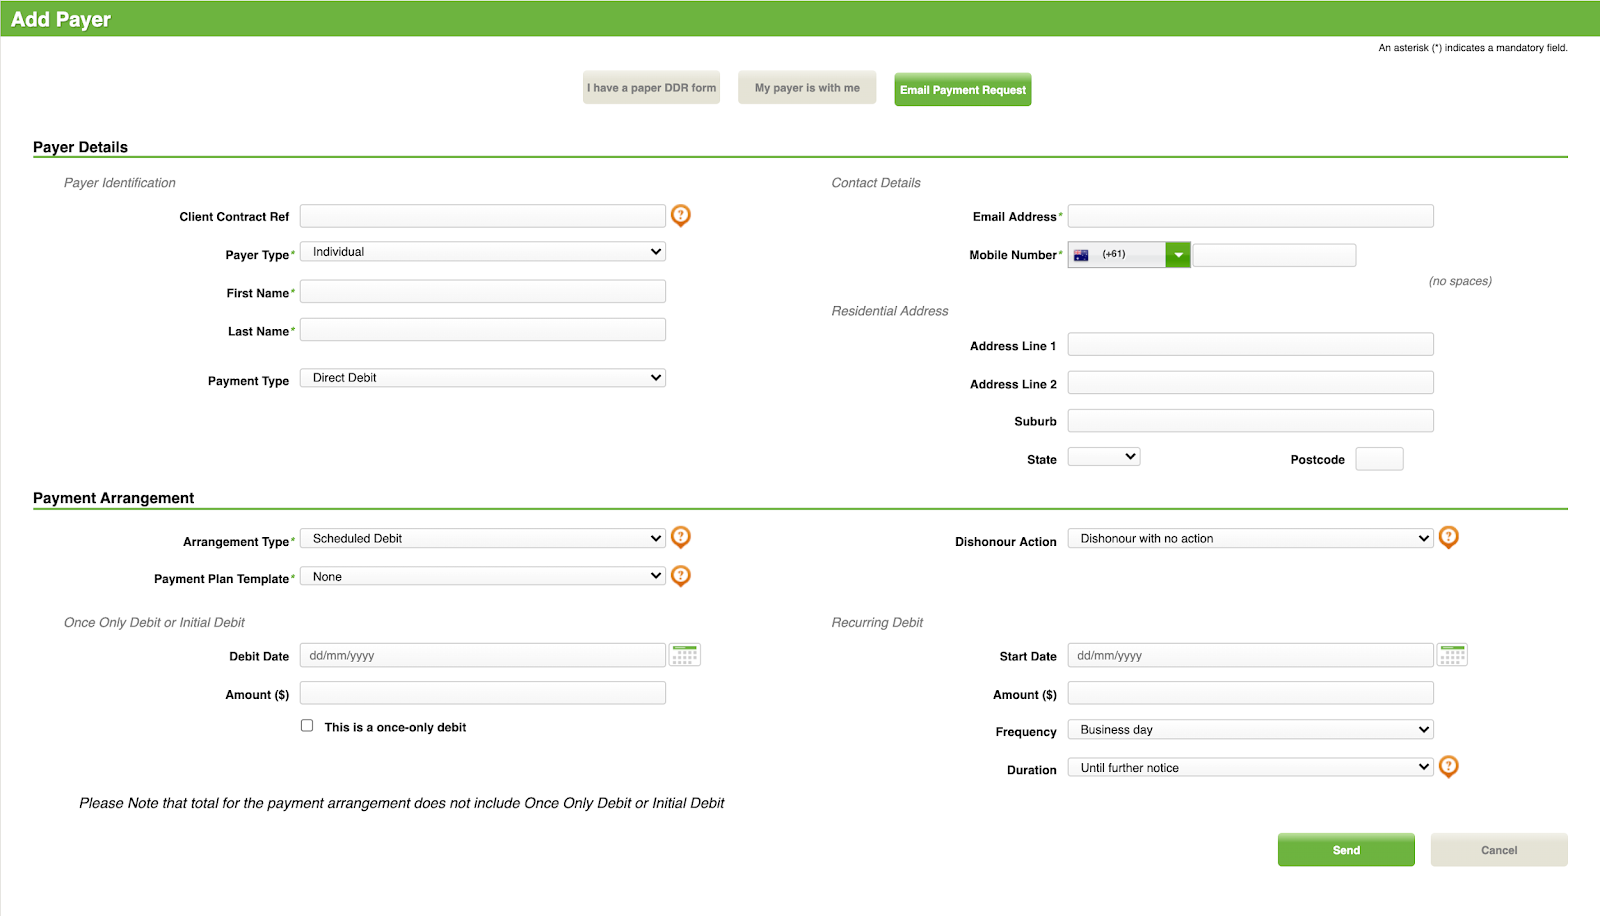Viewport: 1600px width, 916px height.
Task: Open the Duration dropdown showing Until further notice
Action: (1250, 766)
